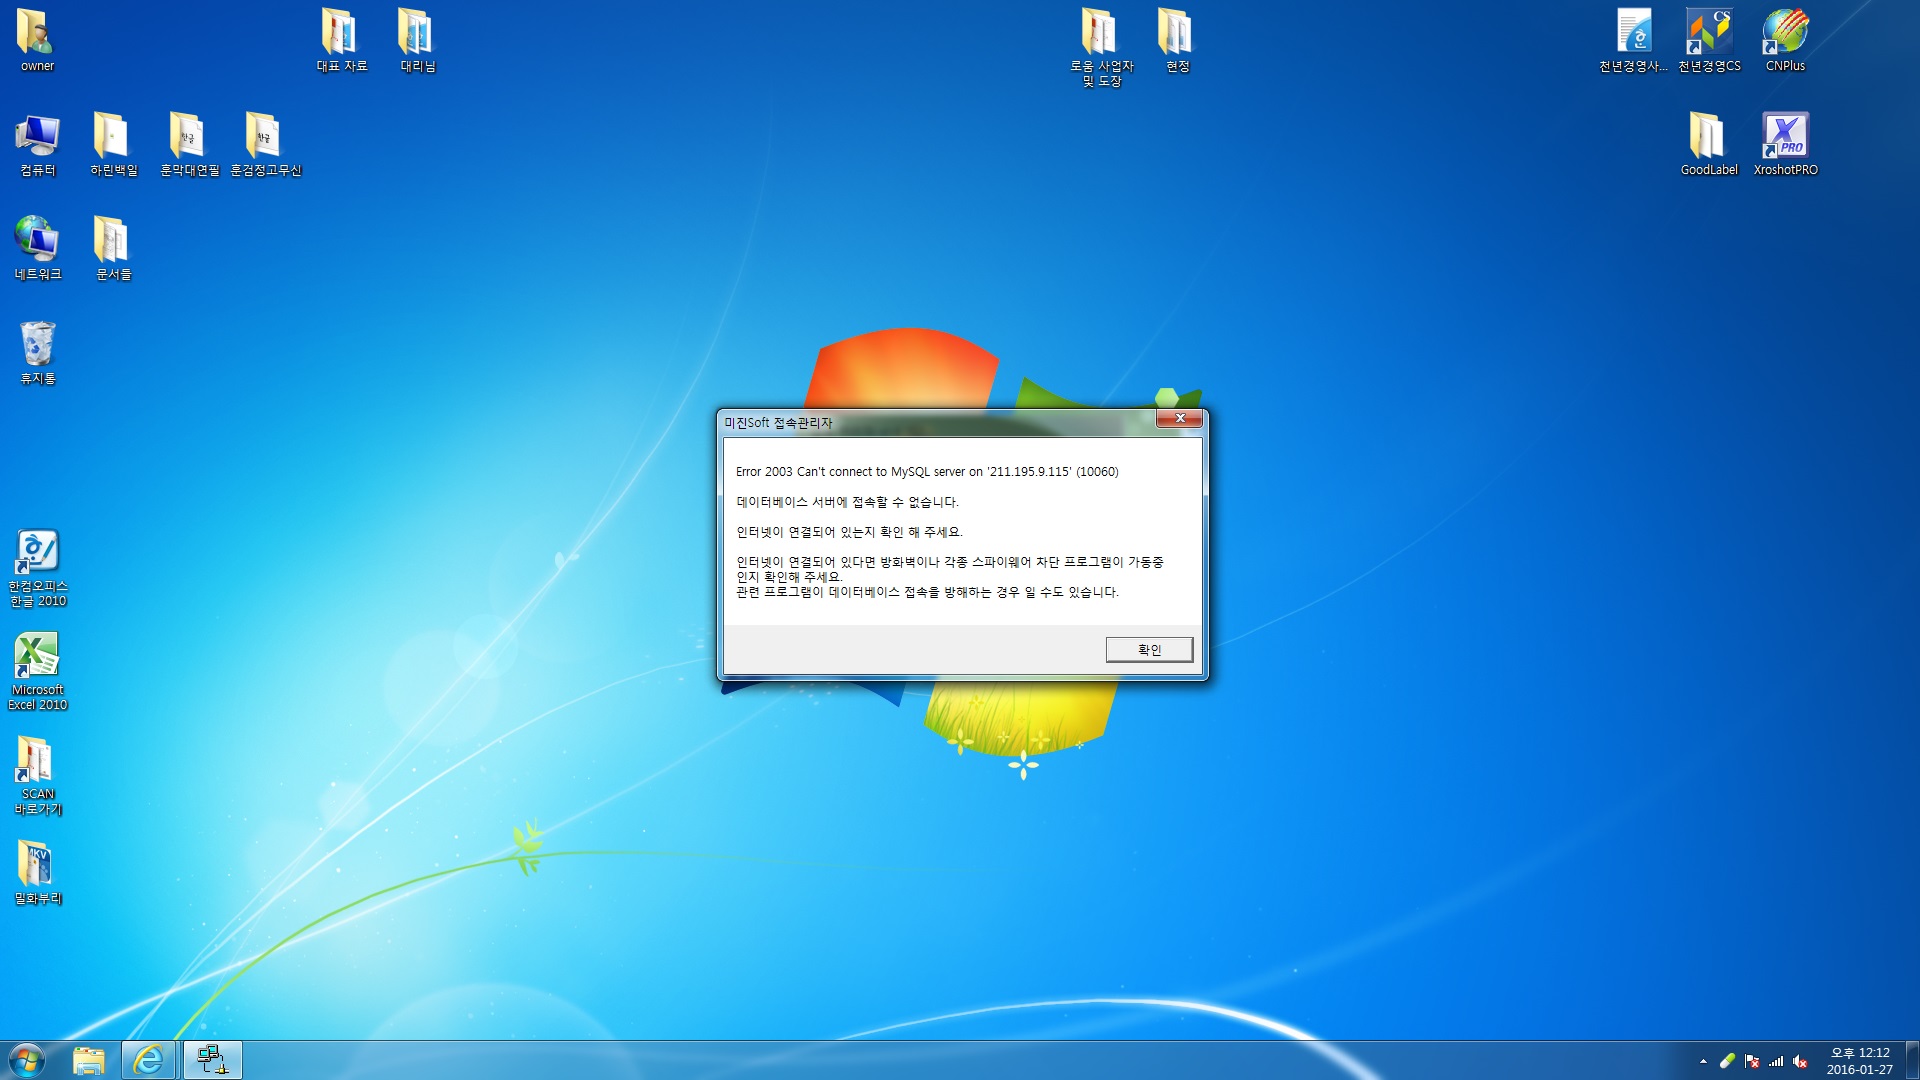1920x1080 pixels.
Task: Select the CNPlus shortcut icon
Action: (x=1785, y=40)
